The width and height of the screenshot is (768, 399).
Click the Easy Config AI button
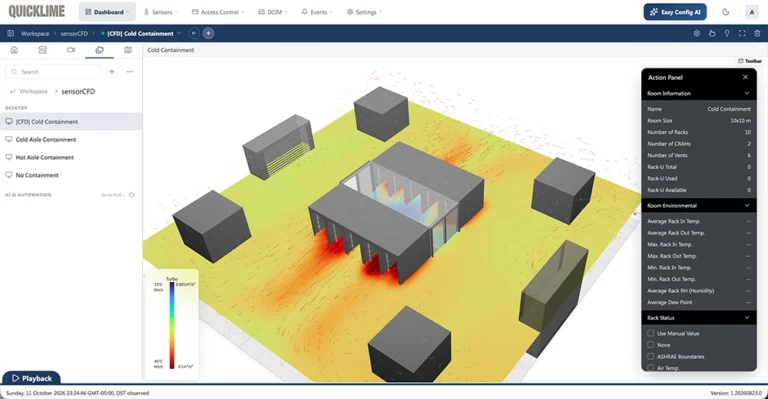tap(675, 12)
